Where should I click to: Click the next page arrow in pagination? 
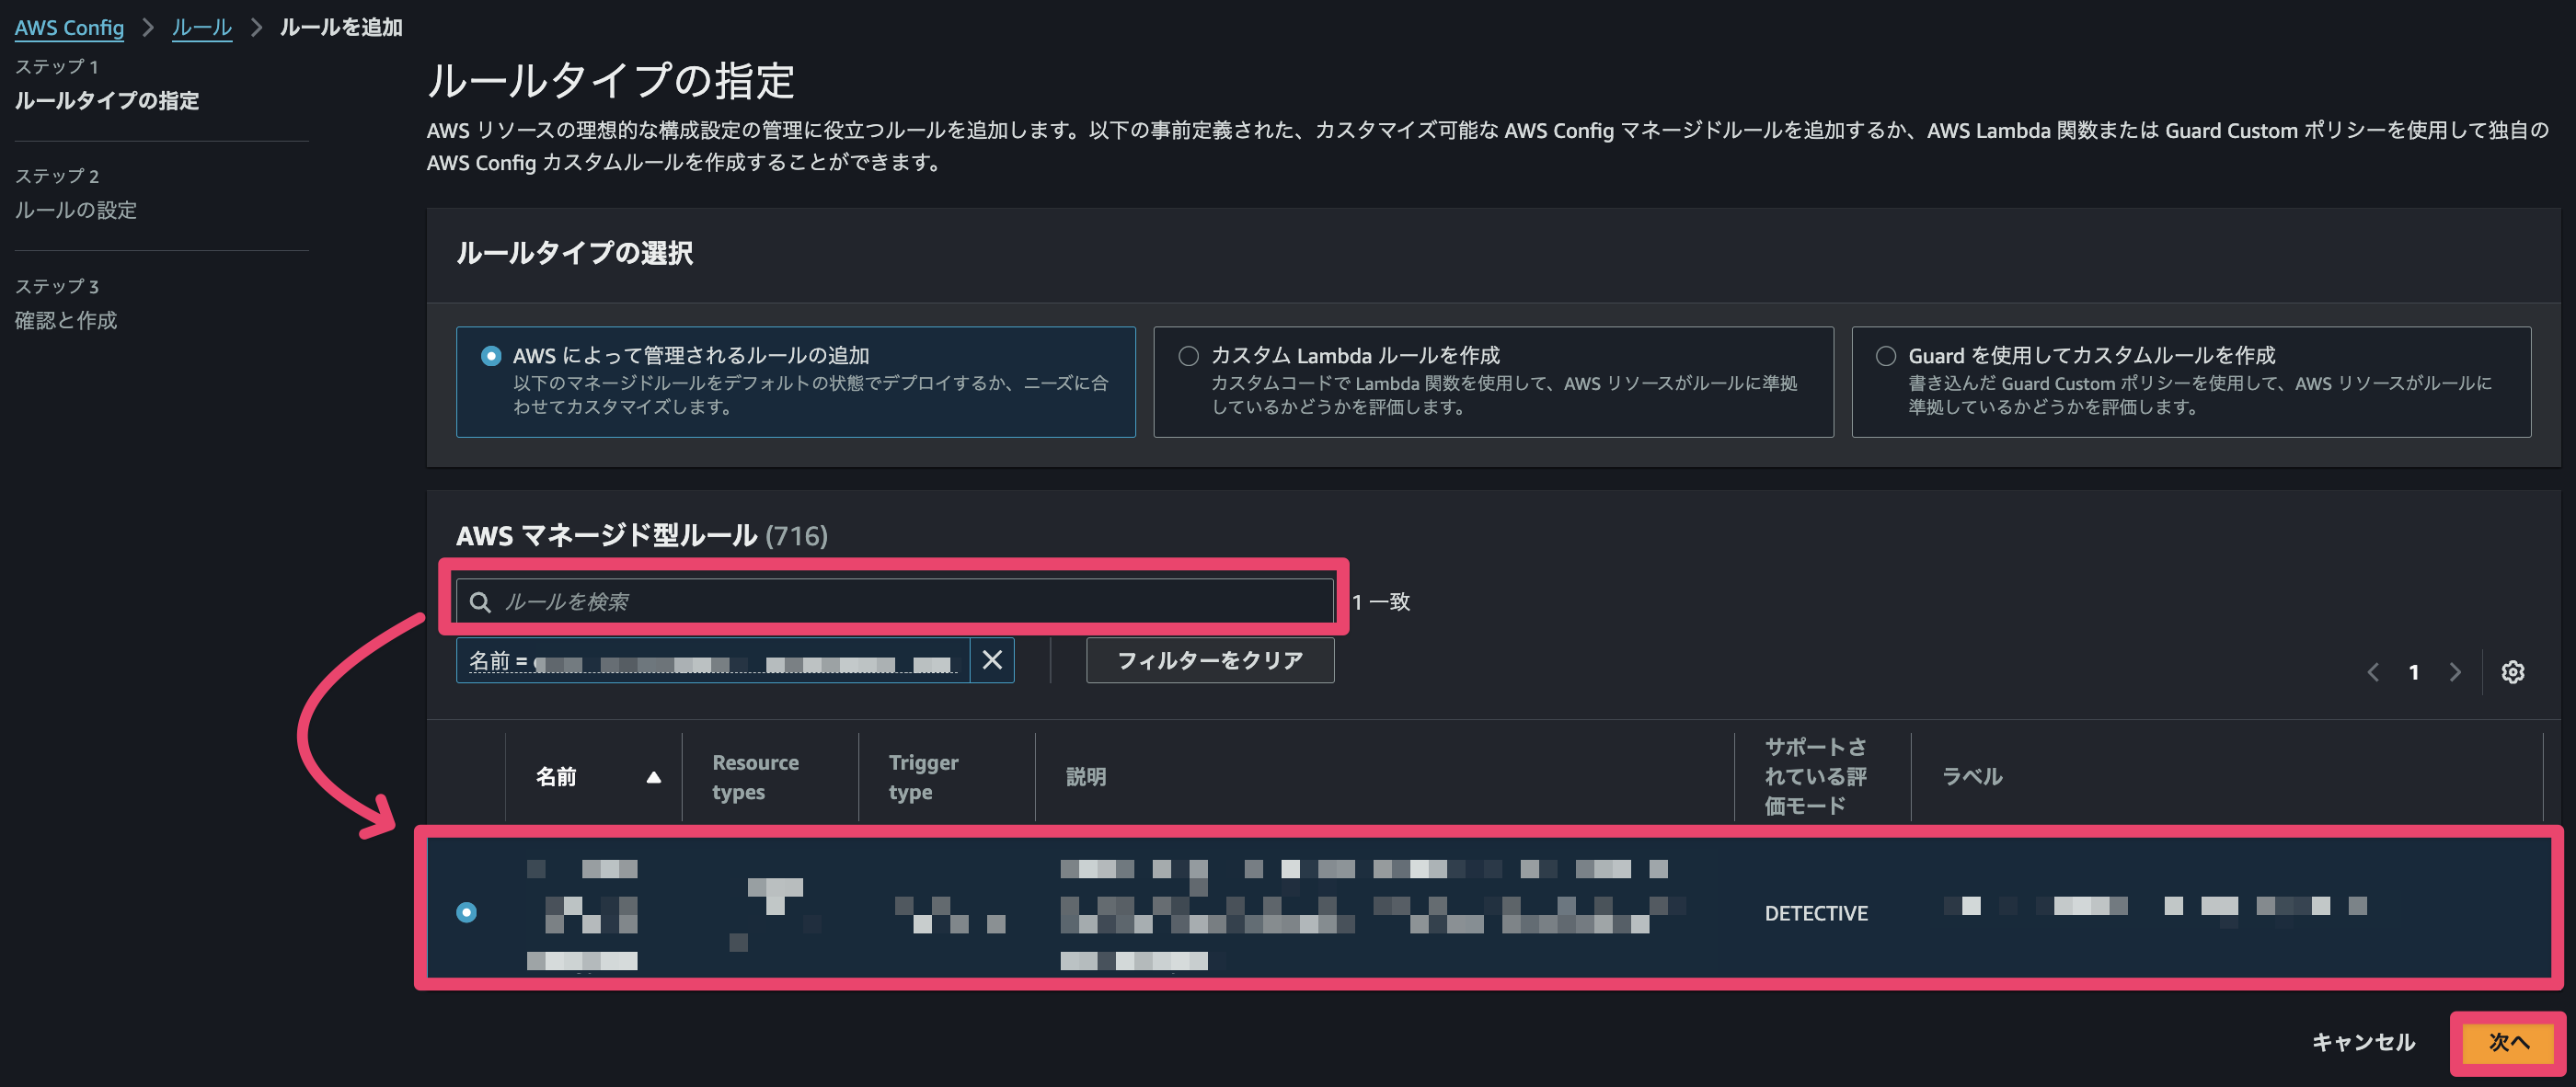2455,672
